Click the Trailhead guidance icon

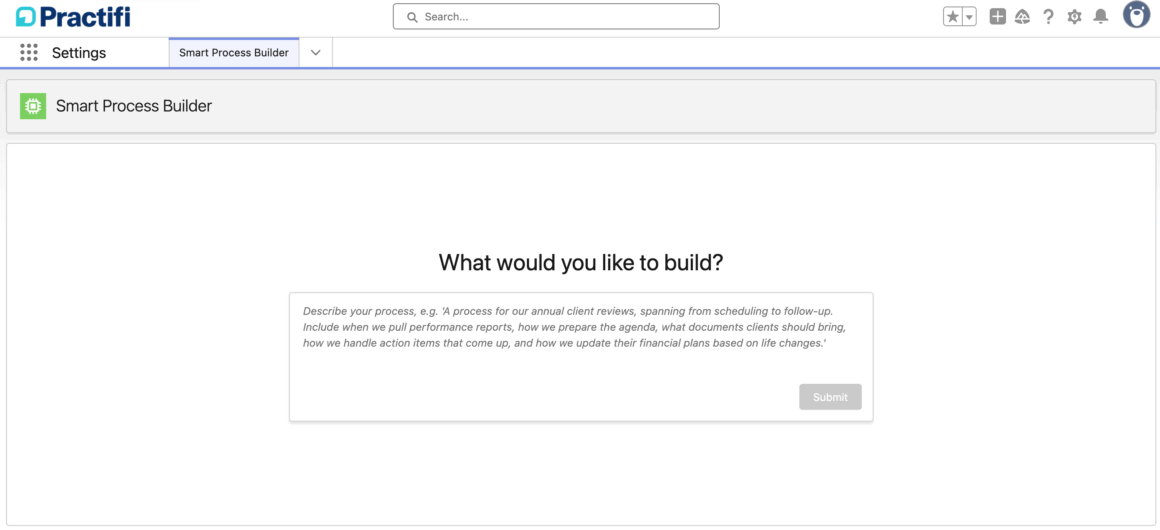click(x=1022, y=17)
